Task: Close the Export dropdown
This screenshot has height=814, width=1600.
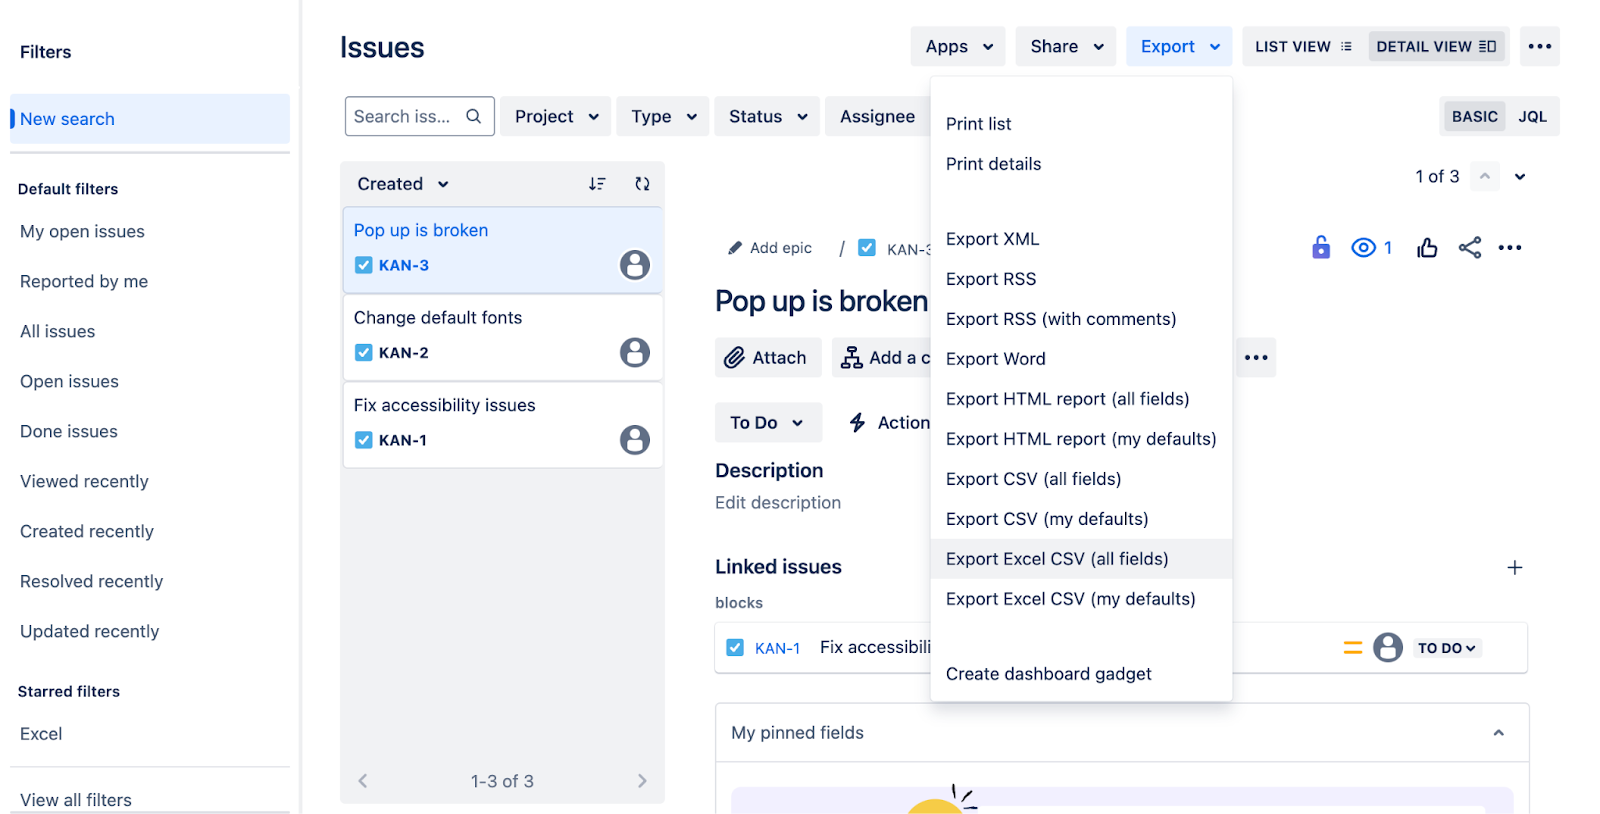Action: 1179,46
